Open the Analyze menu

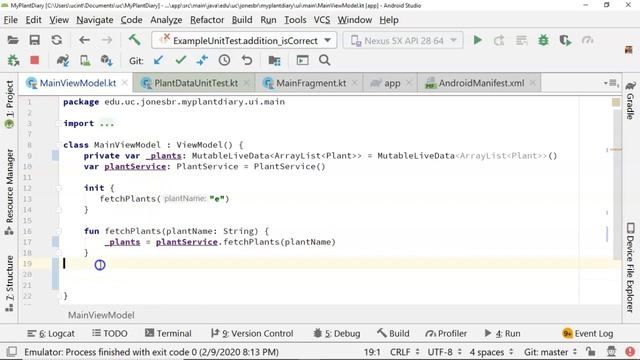[x=166, y=20]
